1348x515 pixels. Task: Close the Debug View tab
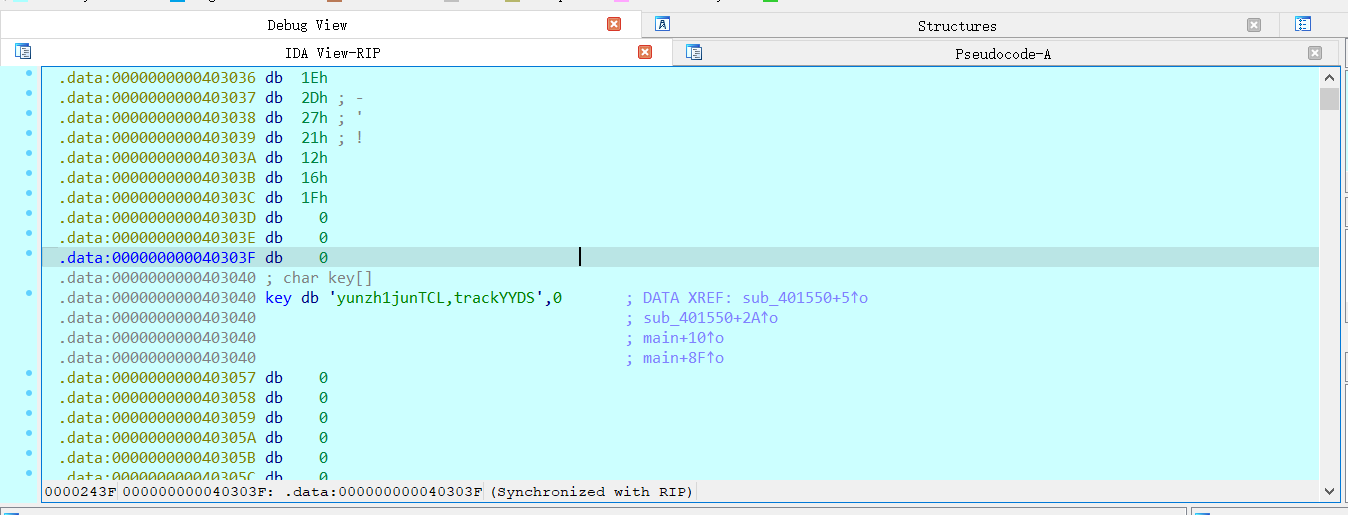pos(614,25)
